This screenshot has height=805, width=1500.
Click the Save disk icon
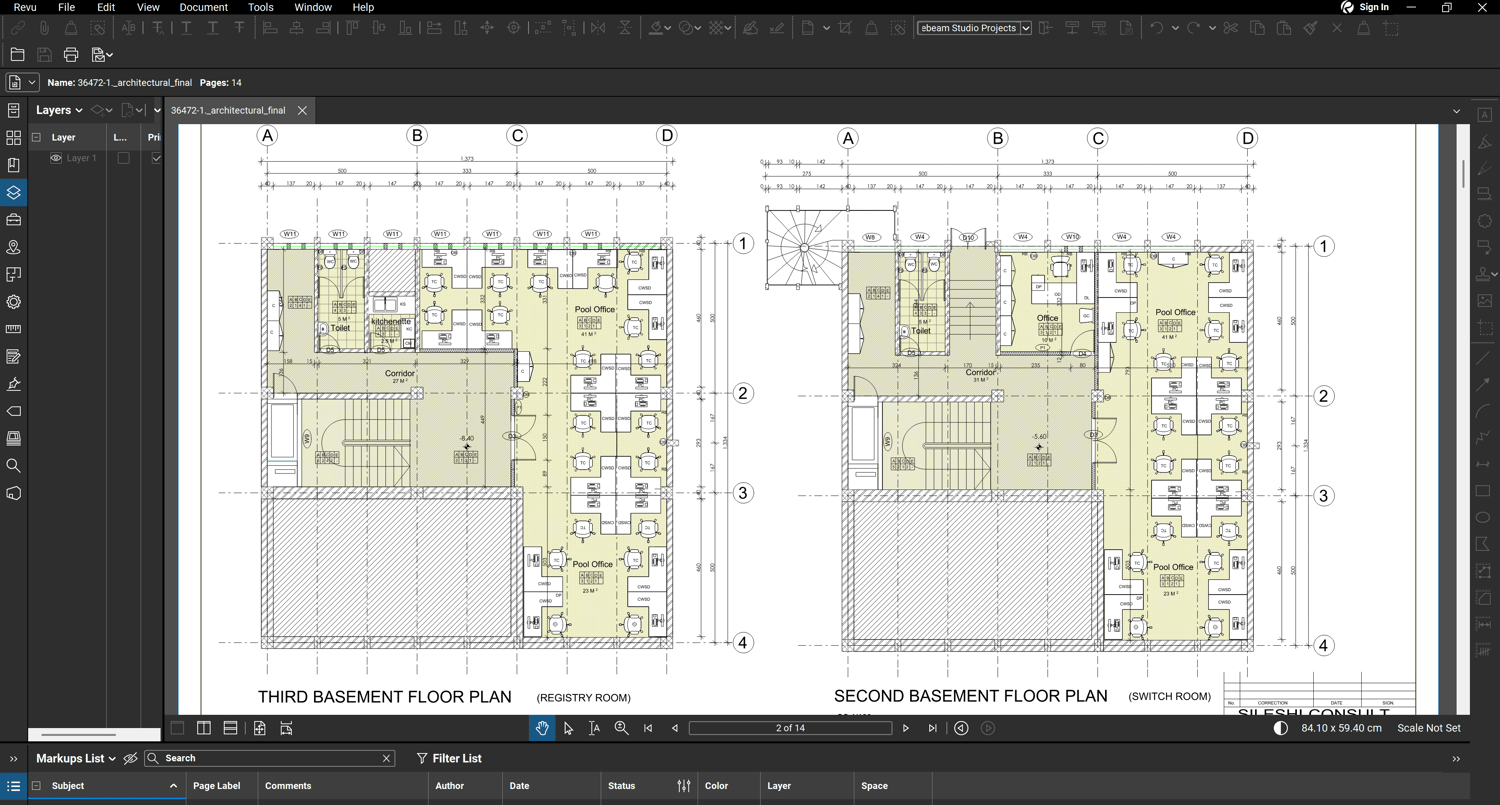(44, 55)
